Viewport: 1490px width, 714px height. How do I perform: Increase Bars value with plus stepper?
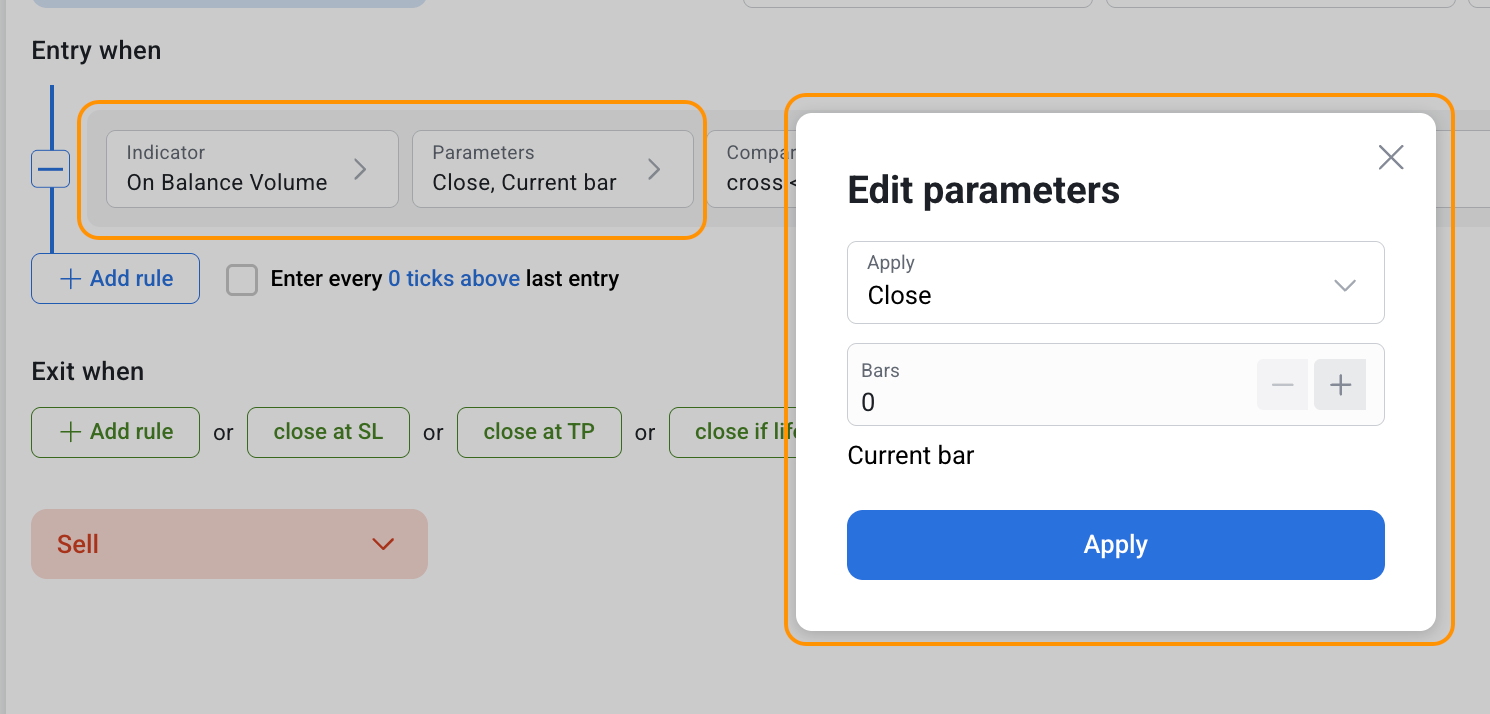1340,386
